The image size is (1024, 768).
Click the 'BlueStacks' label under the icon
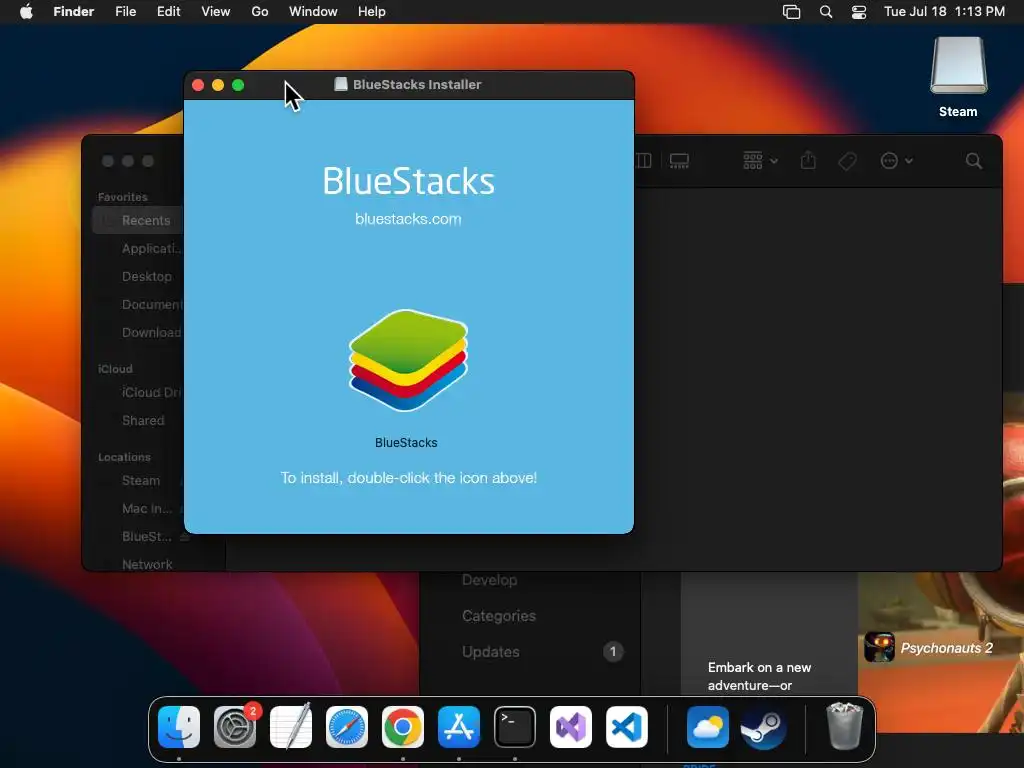[x=406, y=443]
